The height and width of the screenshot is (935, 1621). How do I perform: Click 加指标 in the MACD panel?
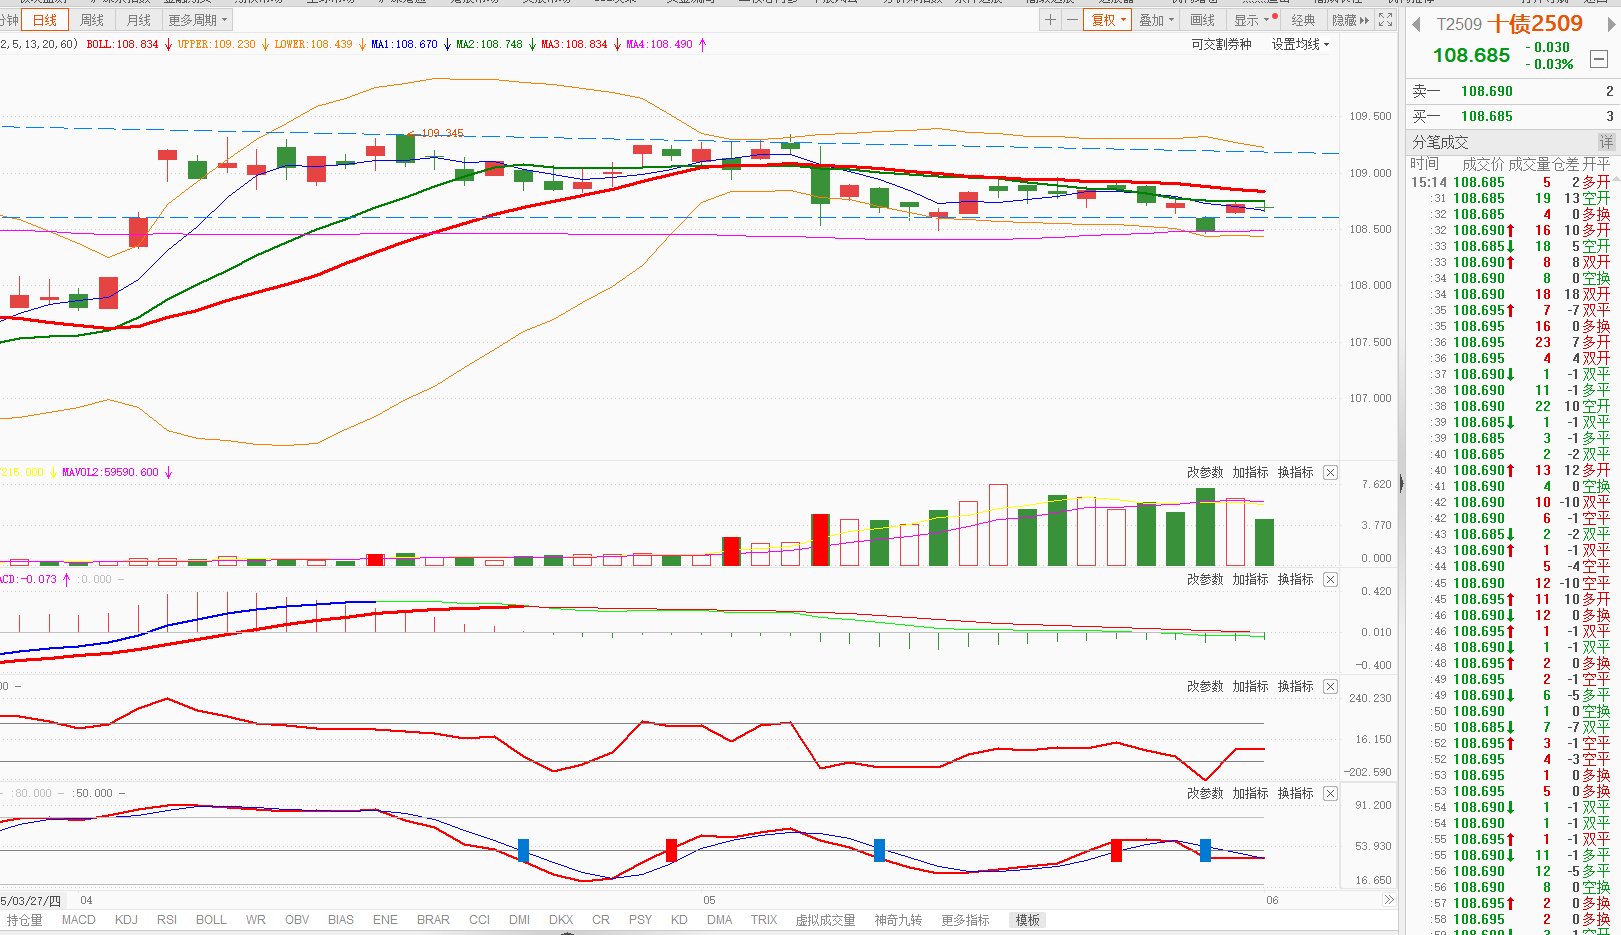tap(1250, 579)
